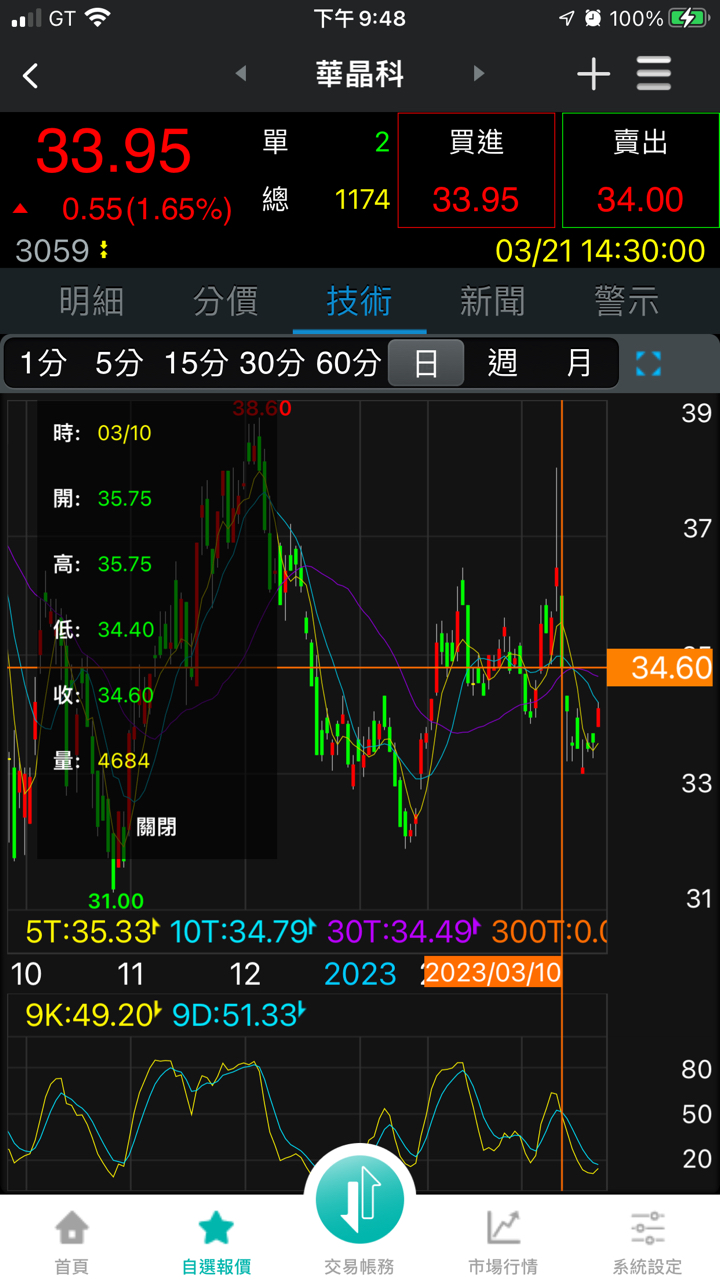Switch to the 技術 tab
The image size is (720, 1280).
(x=359, y=301)
